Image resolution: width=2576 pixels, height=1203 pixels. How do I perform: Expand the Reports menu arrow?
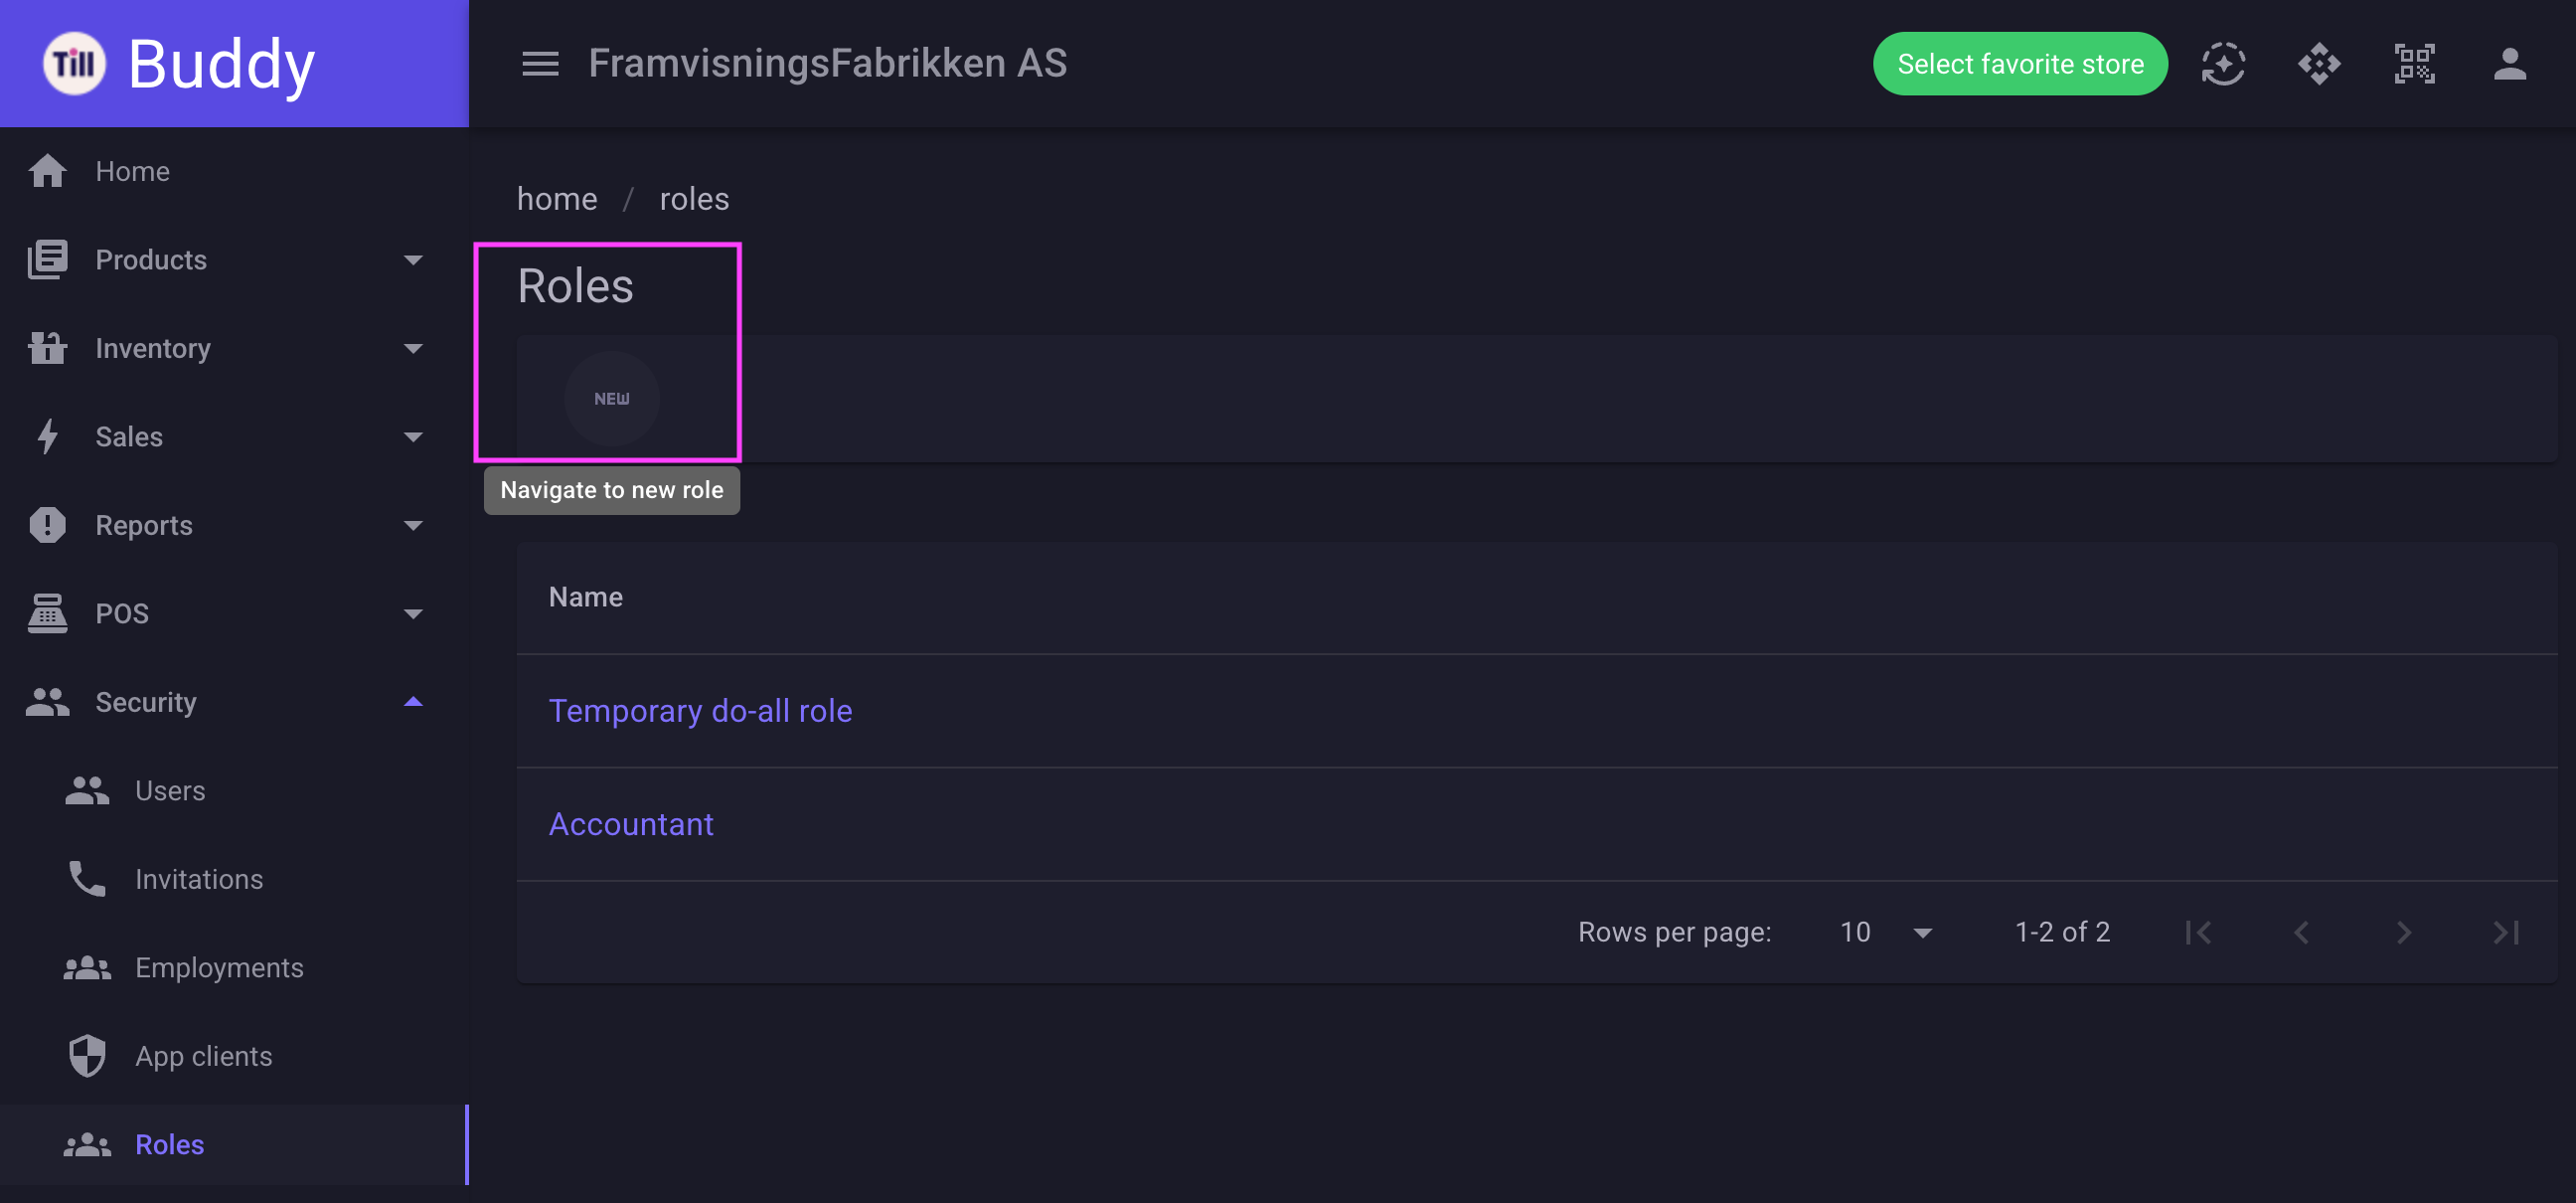click(x=413, y=525)
